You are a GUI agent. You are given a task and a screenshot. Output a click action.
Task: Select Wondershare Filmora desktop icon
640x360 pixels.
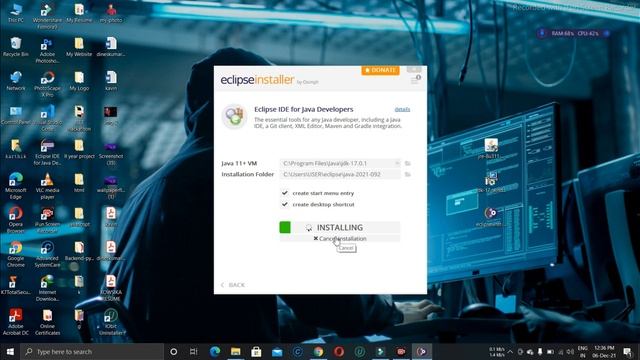coord(47,16)
